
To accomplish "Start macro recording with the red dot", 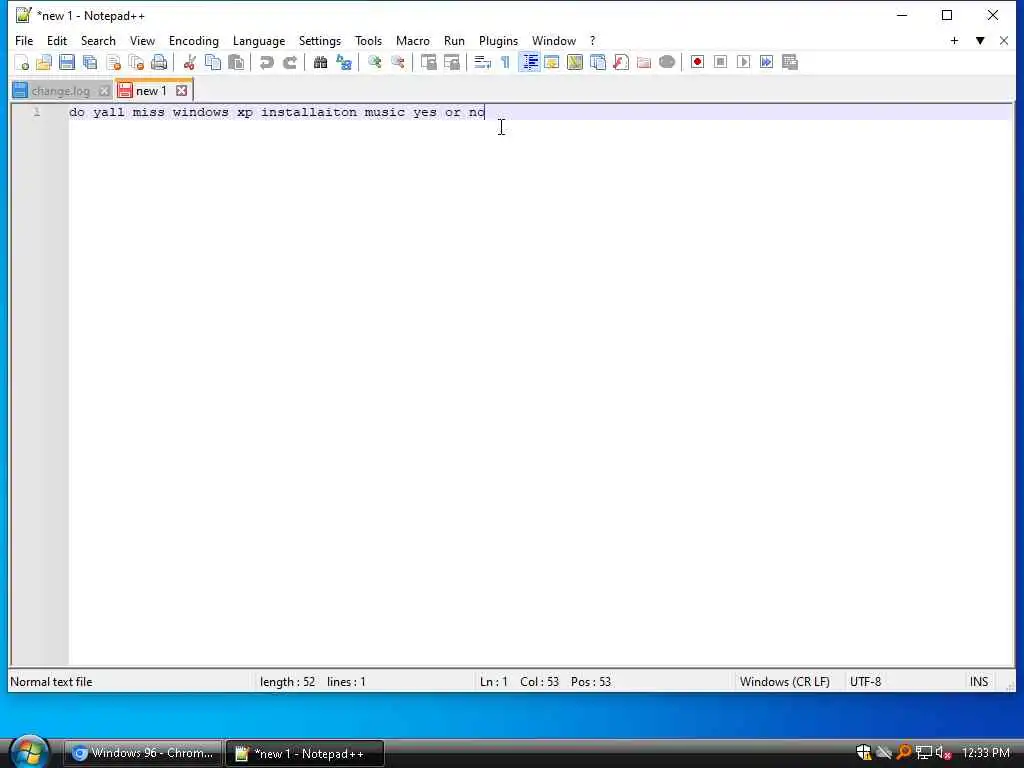I will click(697, 62).
